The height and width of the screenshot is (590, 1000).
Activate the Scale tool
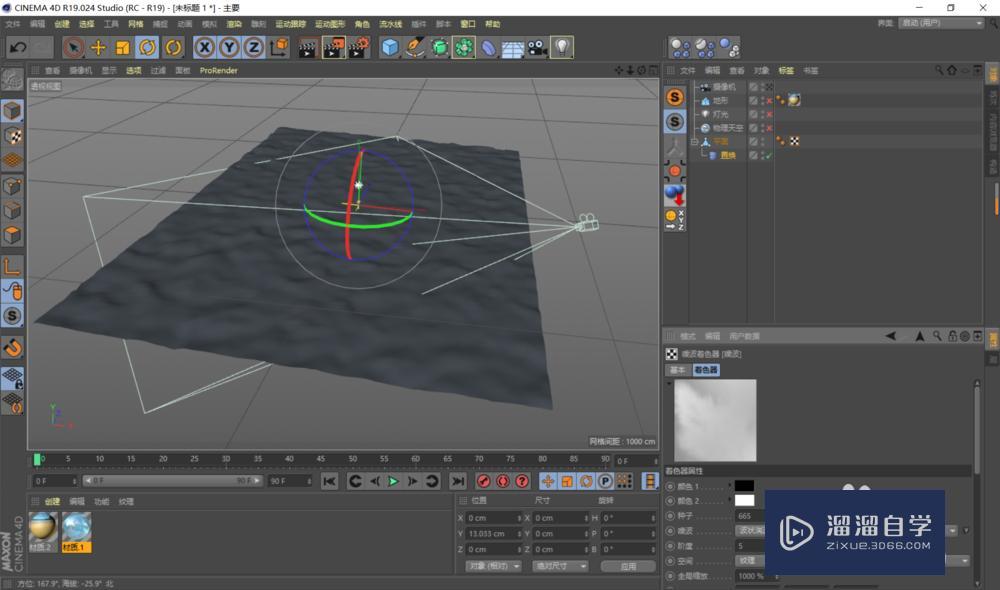122,47
